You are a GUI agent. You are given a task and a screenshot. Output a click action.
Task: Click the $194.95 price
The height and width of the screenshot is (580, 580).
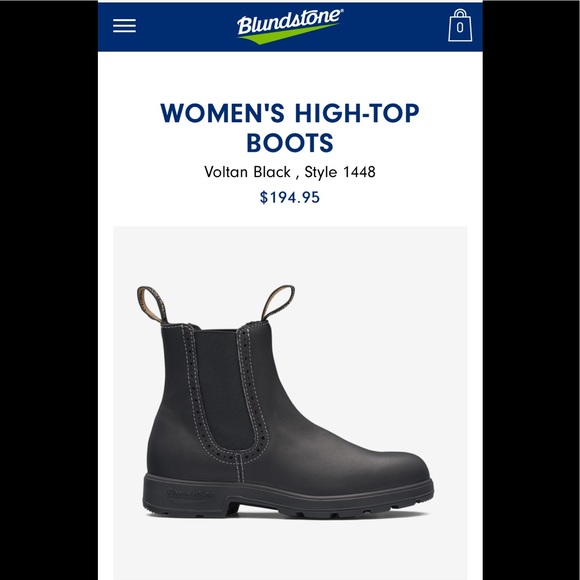(x=290, y=197)
